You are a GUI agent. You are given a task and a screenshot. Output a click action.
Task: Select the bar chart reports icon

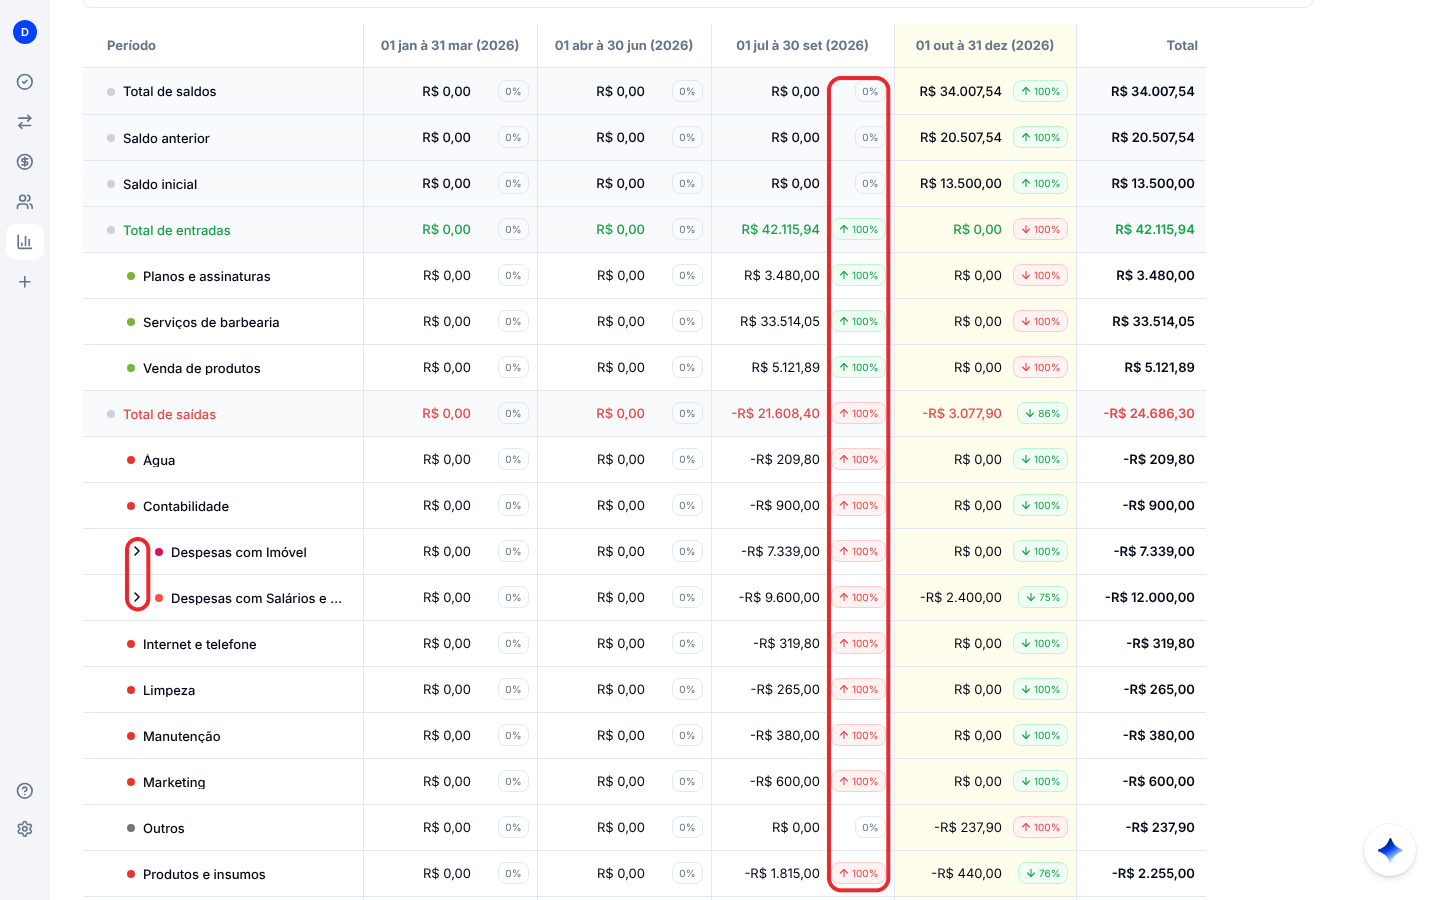[25, 242]
